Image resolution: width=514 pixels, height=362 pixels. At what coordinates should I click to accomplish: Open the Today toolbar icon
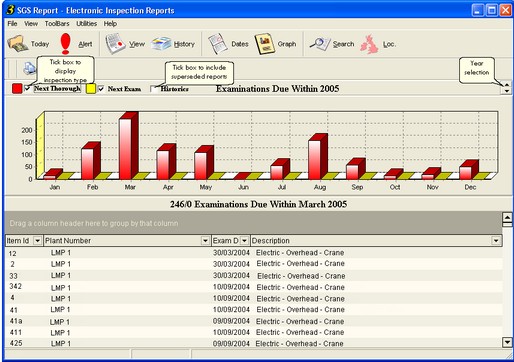coord(18,44)
